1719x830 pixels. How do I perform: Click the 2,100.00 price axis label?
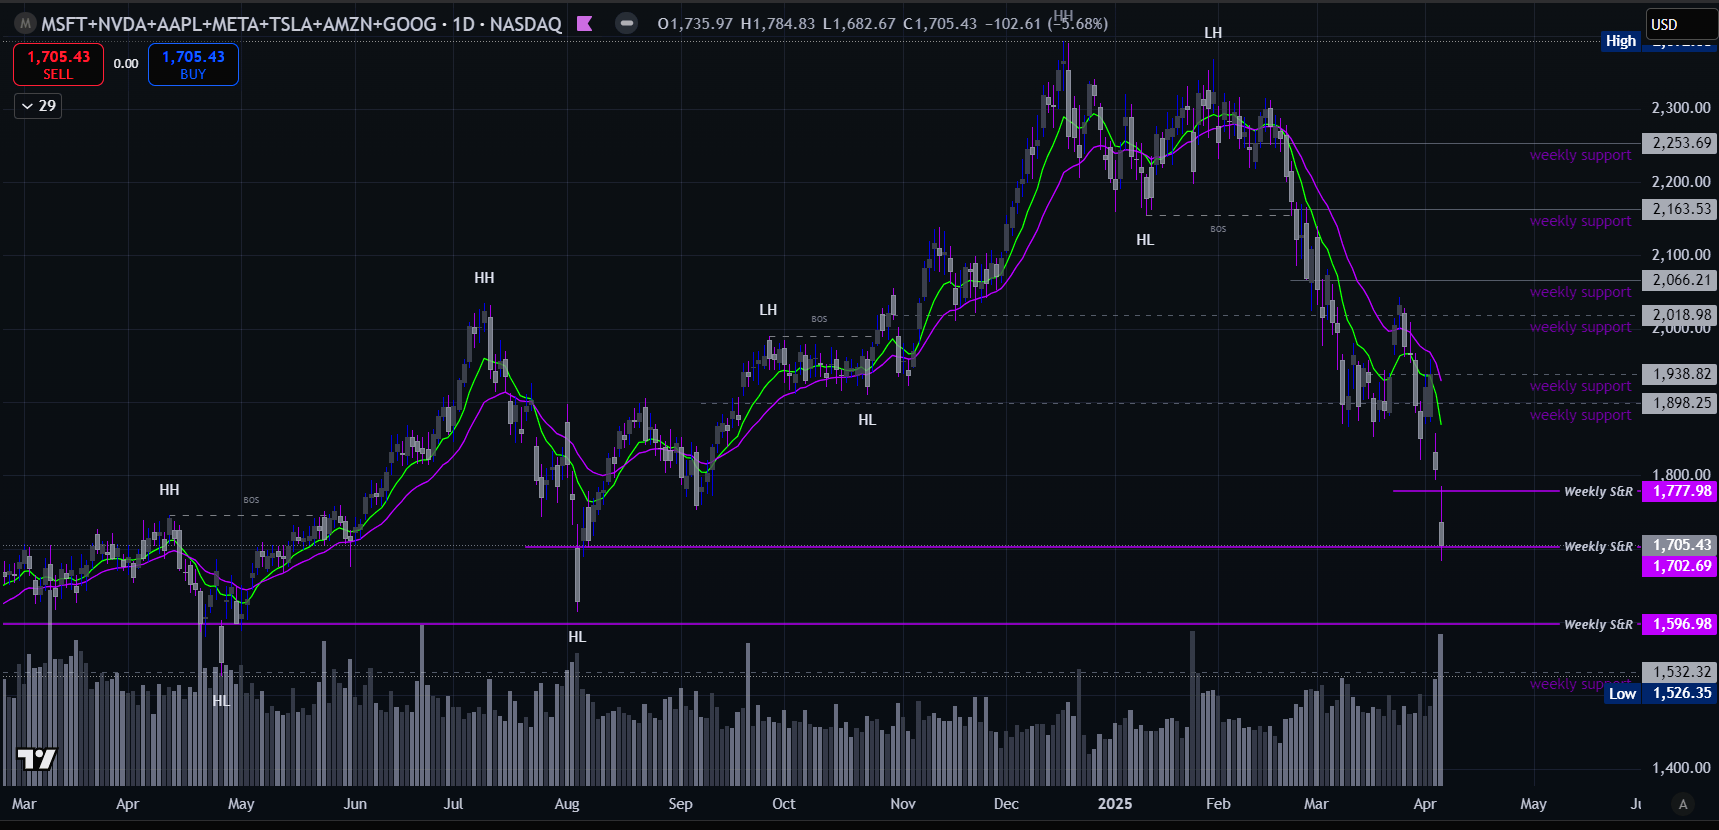coord(1681,255)
